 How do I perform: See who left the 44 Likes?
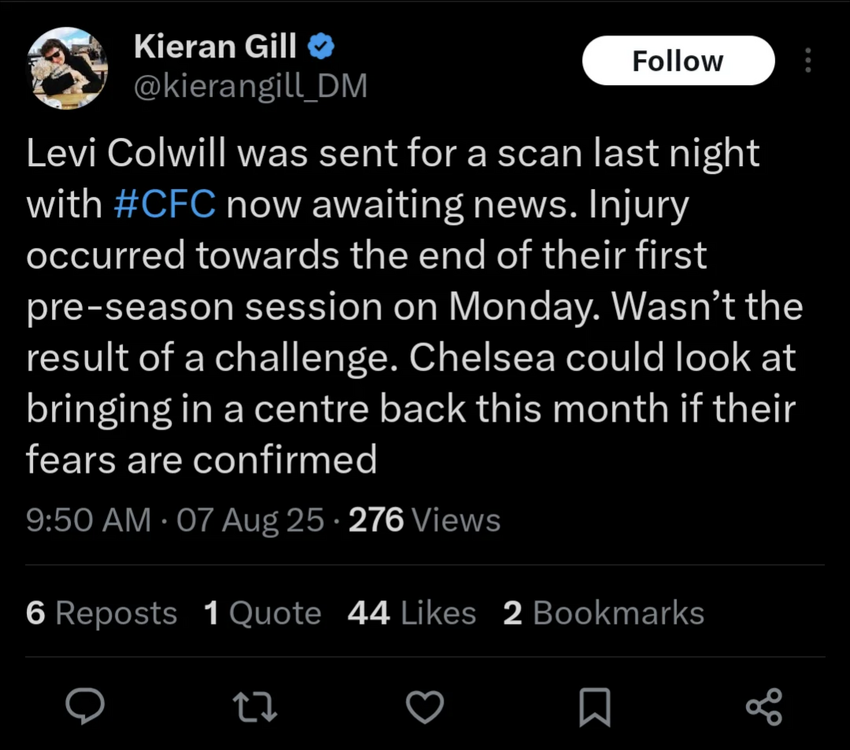point(411,613)
